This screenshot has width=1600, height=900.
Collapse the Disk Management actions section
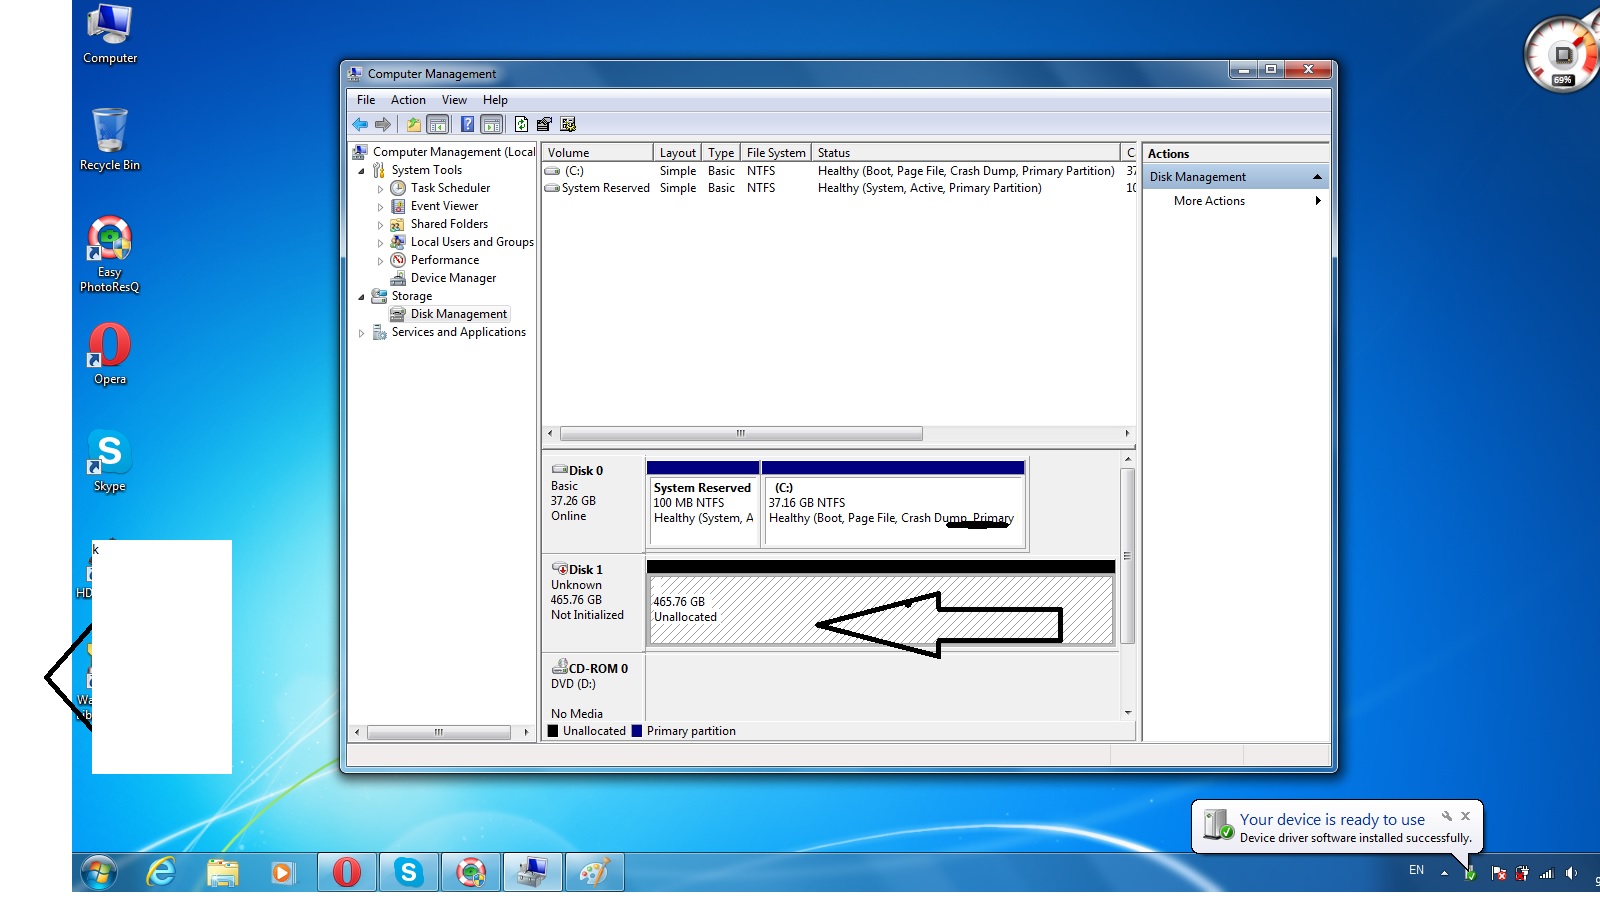coord(1317,177)
